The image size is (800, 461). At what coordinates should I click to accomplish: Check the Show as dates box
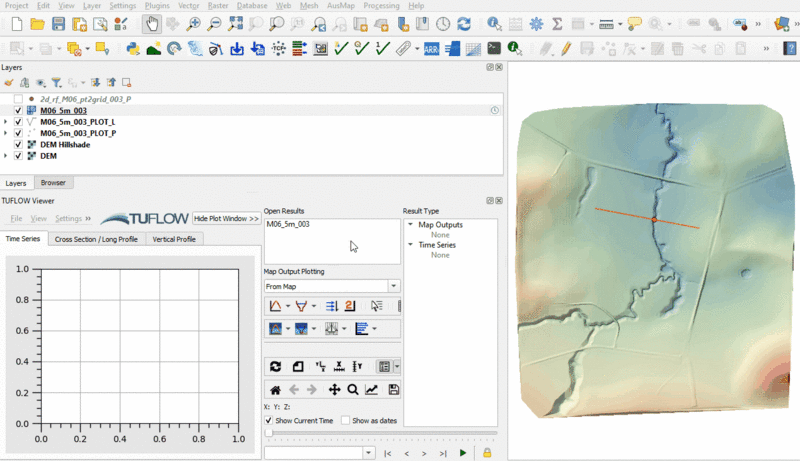[346, 421]
